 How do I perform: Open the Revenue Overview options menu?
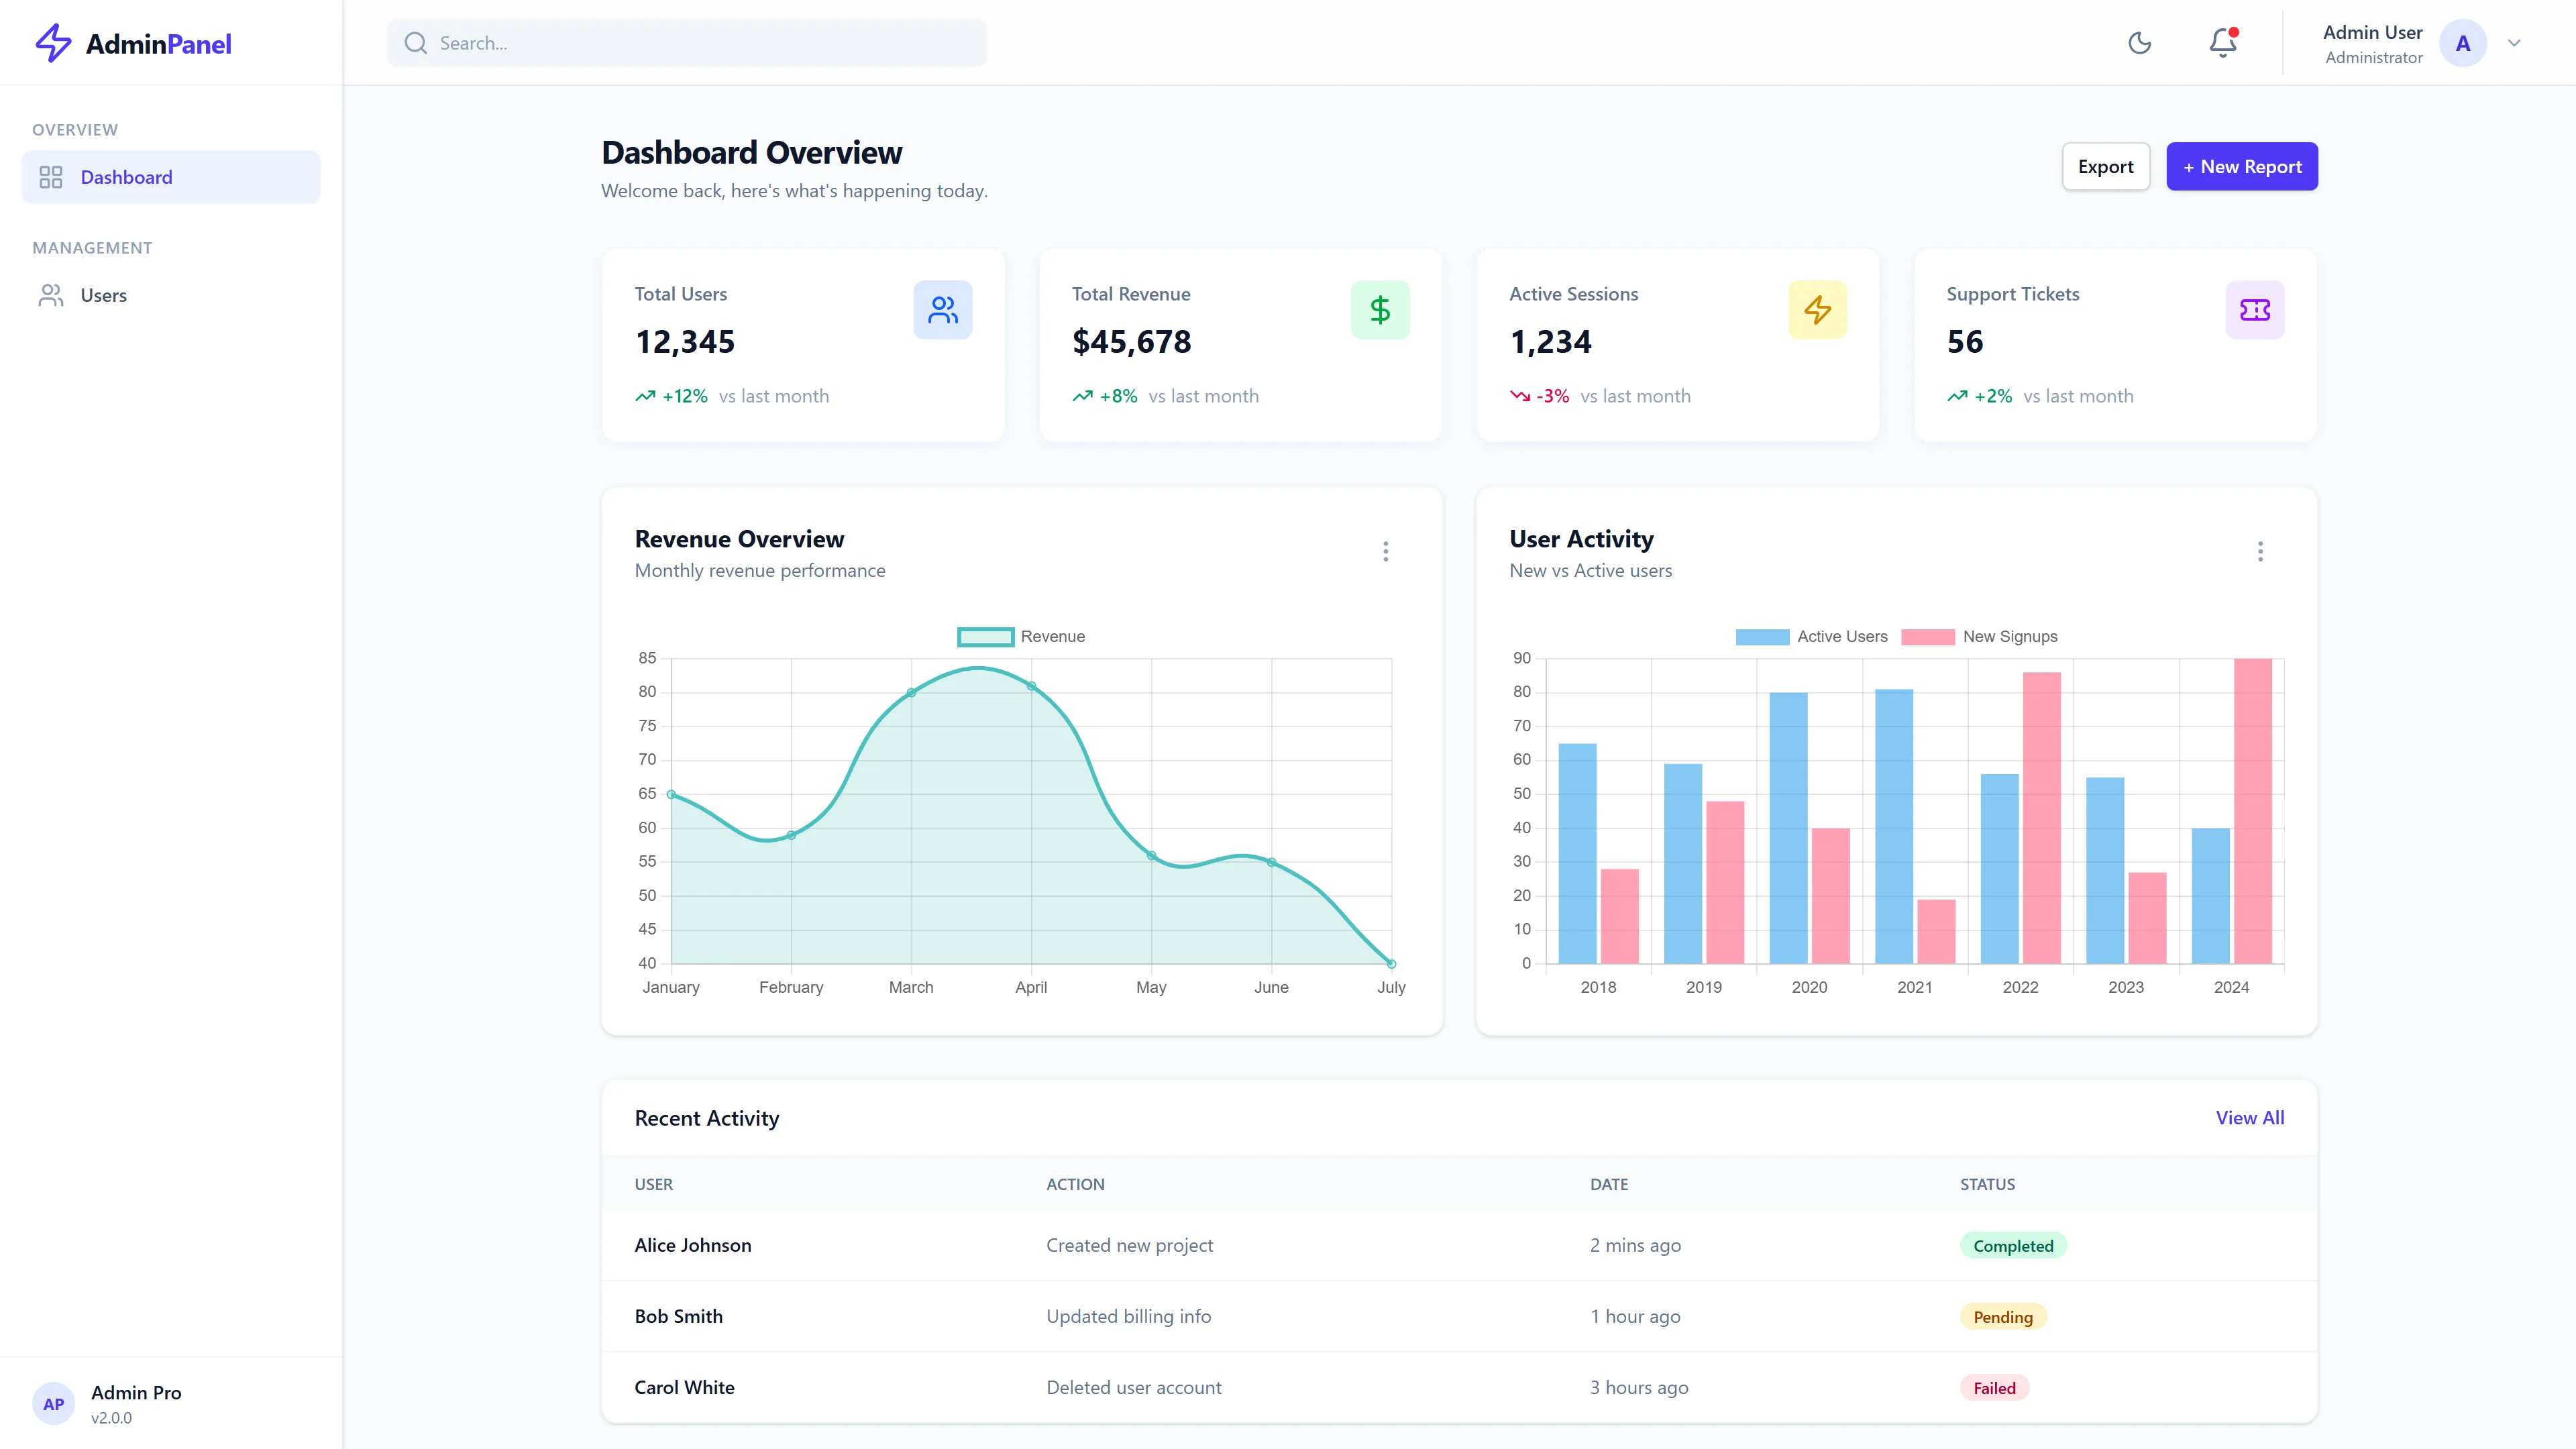coord(1386,551)
